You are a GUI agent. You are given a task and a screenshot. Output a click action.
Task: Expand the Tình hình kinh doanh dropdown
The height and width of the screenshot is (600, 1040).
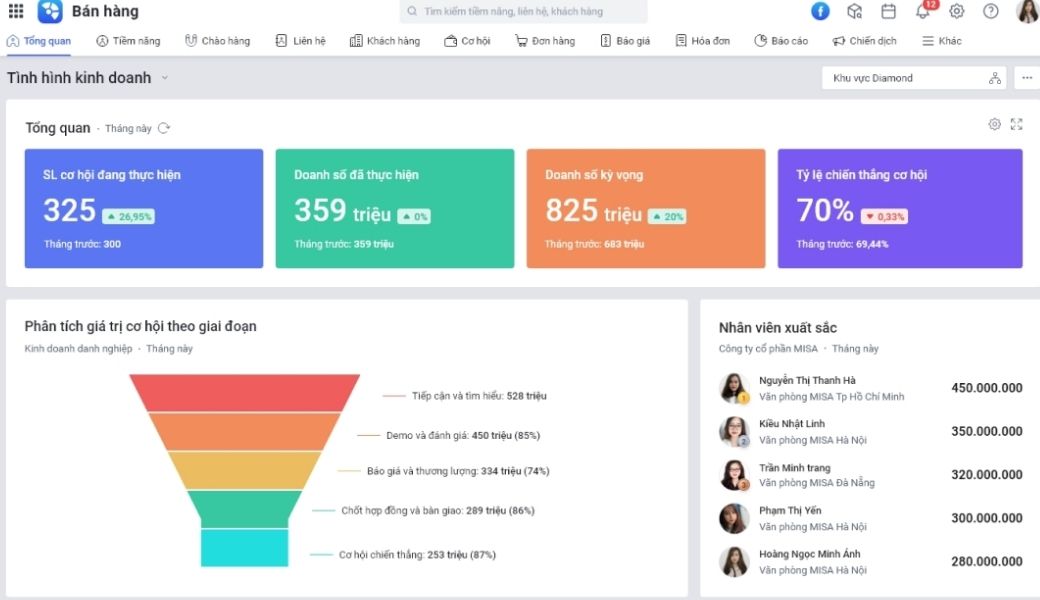(x=164, y=78)
